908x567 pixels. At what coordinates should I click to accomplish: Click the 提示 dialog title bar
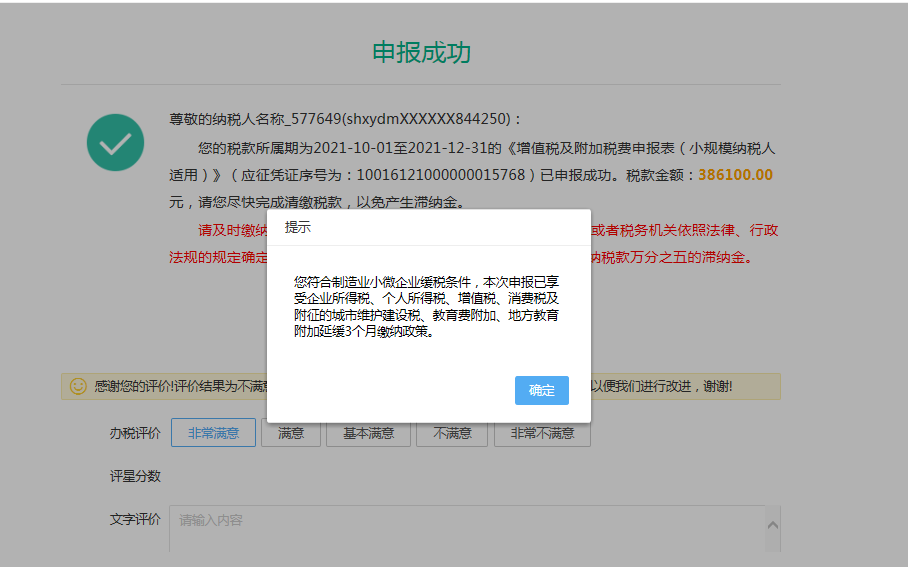tap(428, 227)
